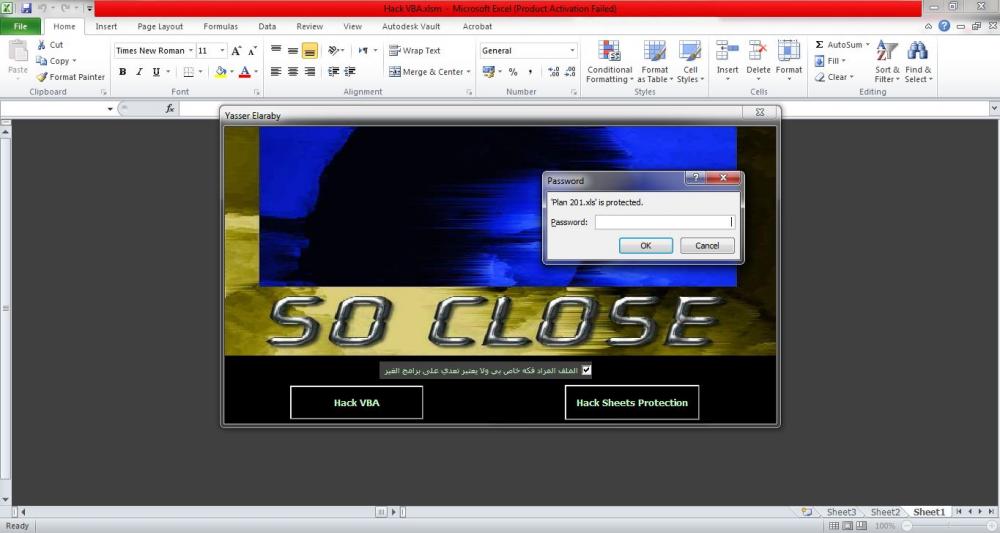Increase font size with Grow Font icon
This screenshot has height=533, width=1000.
[236, 51]
